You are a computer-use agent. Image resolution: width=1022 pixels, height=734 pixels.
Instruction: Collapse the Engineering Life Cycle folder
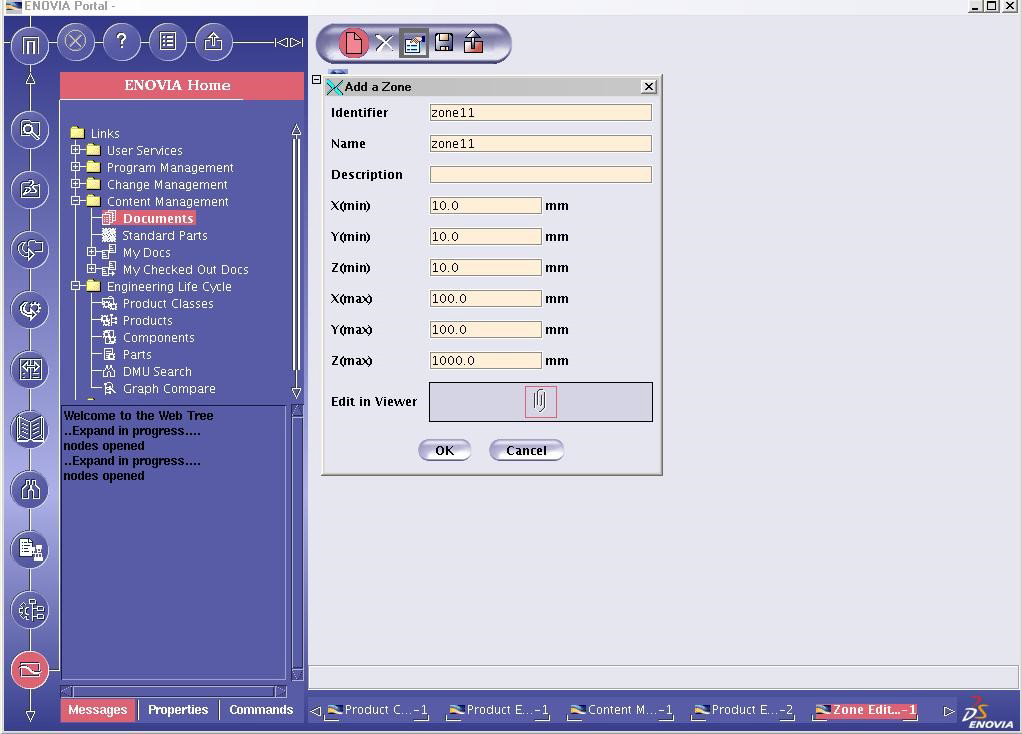point(76,286)
